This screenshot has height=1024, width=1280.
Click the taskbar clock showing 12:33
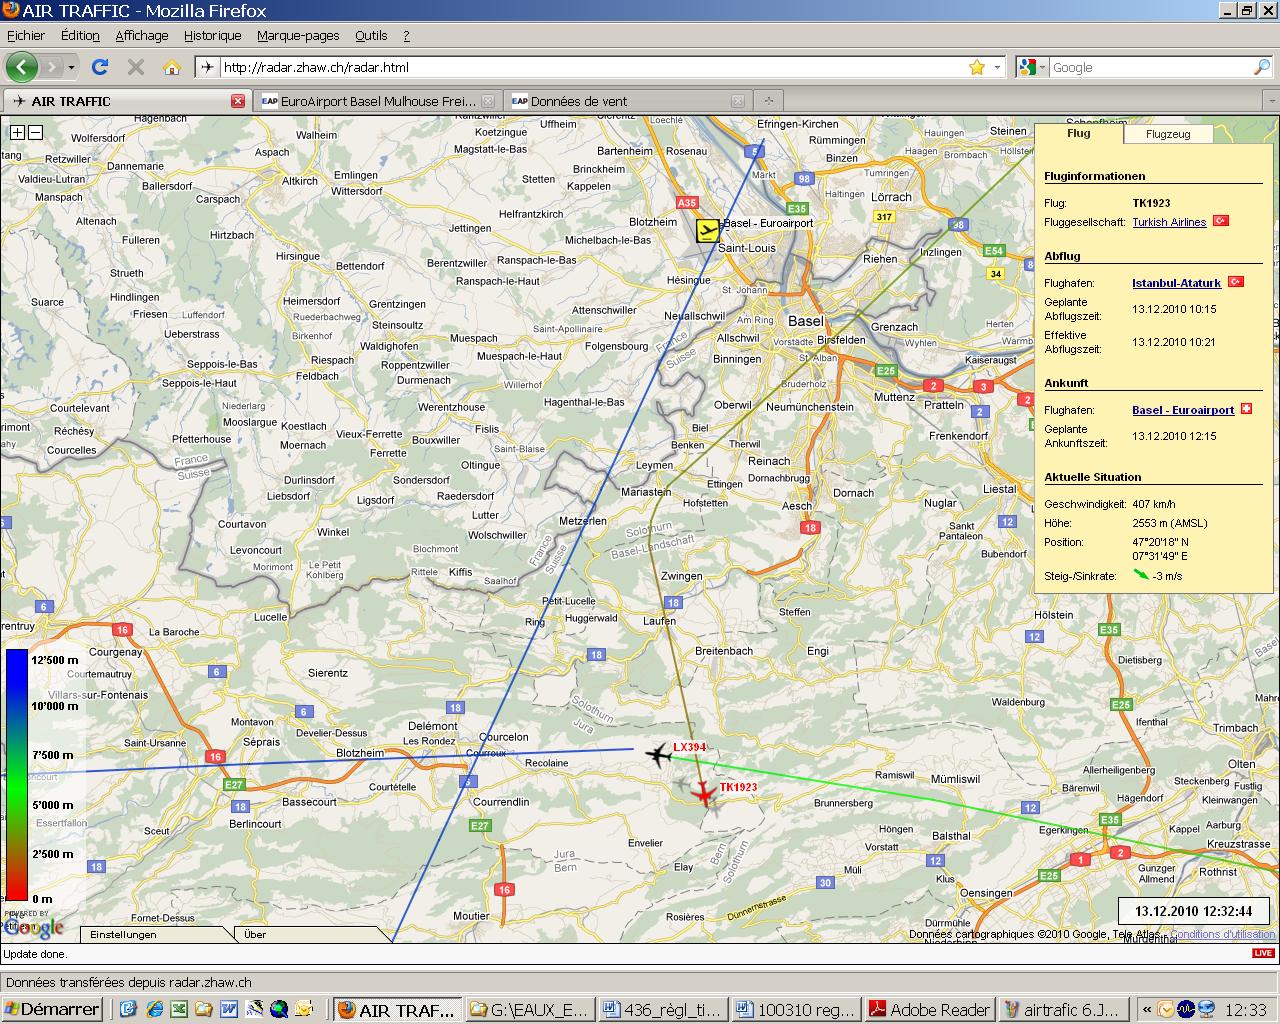click(1247, 1010)
